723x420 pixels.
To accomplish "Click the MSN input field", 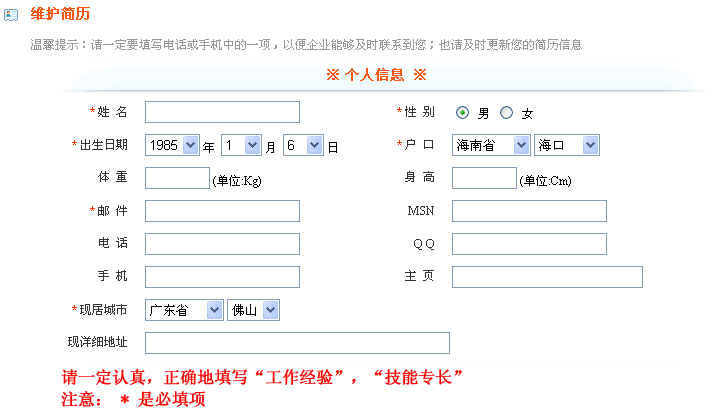I will point(529,211).
